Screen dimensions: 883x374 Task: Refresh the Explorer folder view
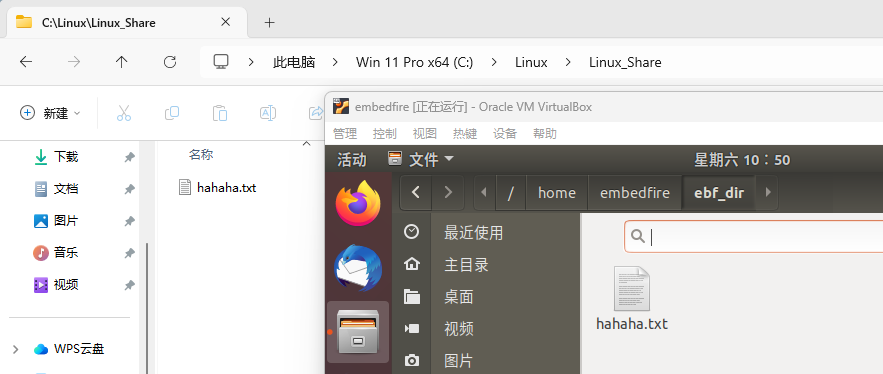(x=170, y=62)
